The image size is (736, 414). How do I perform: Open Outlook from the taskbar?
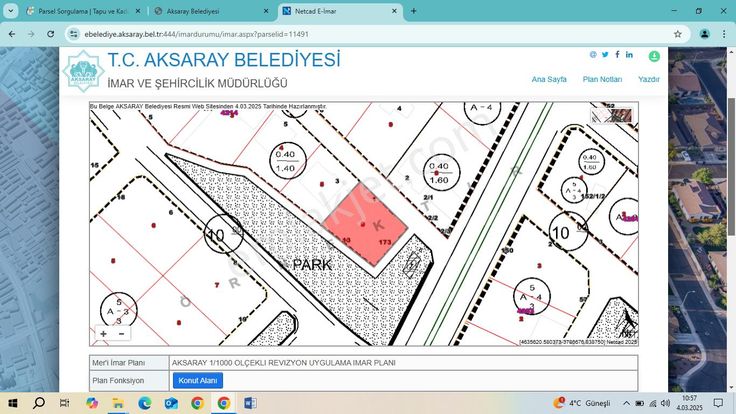pyautogui.click(x=171, y=403)
